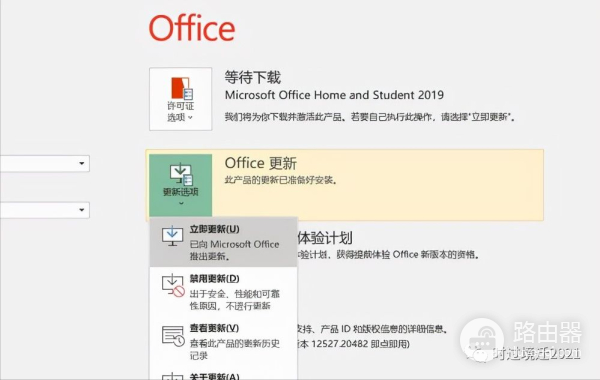
Task: Expand the lower left combo box arrow
Action: coord(82,210)
